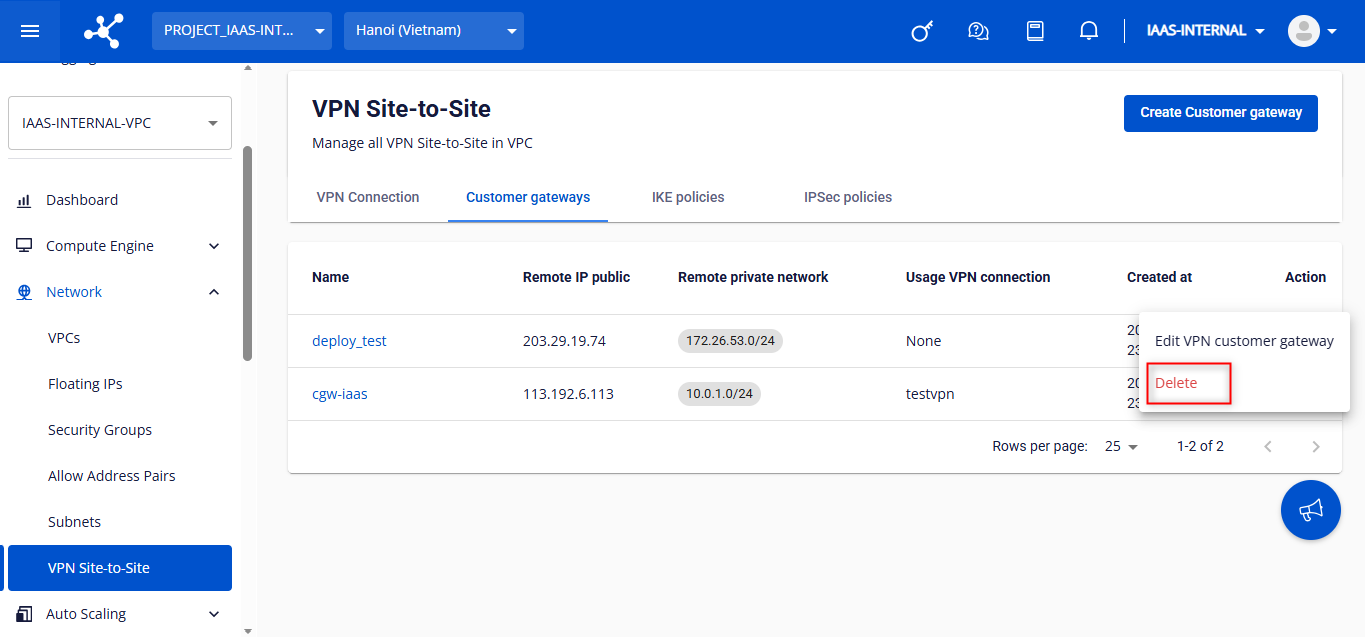The height and width of the screenshot is (637, 1365).
Task: Switch to the VPN Connection tab
Action: click(x=368, y=197)
